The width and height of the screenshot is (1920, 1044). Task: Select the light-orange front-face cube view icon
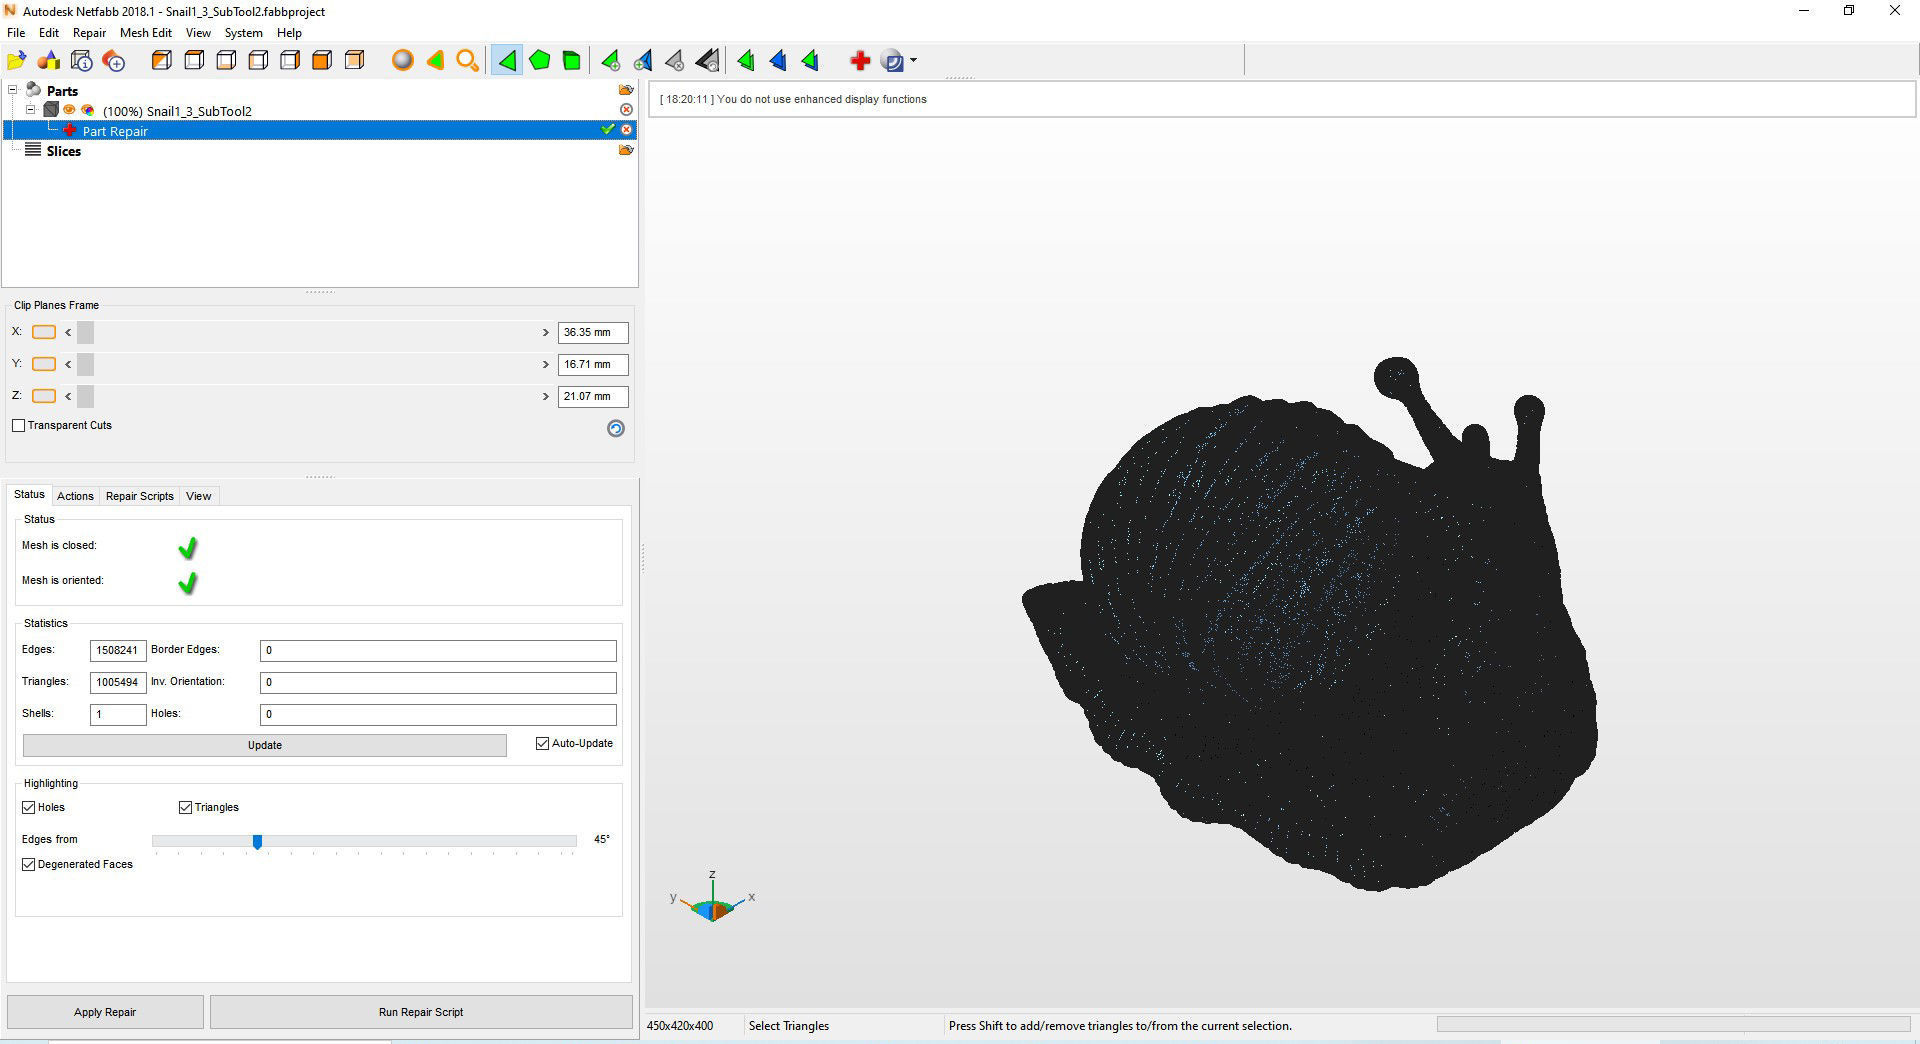coord(354,61)
